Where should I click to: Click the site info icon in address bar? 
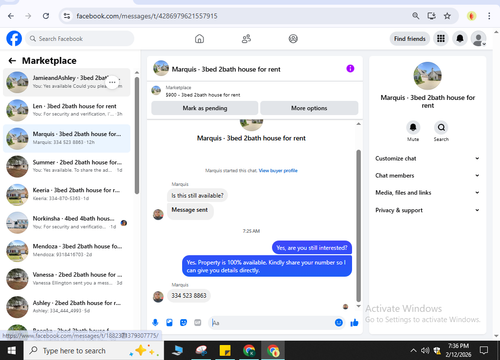coord(67,16)
